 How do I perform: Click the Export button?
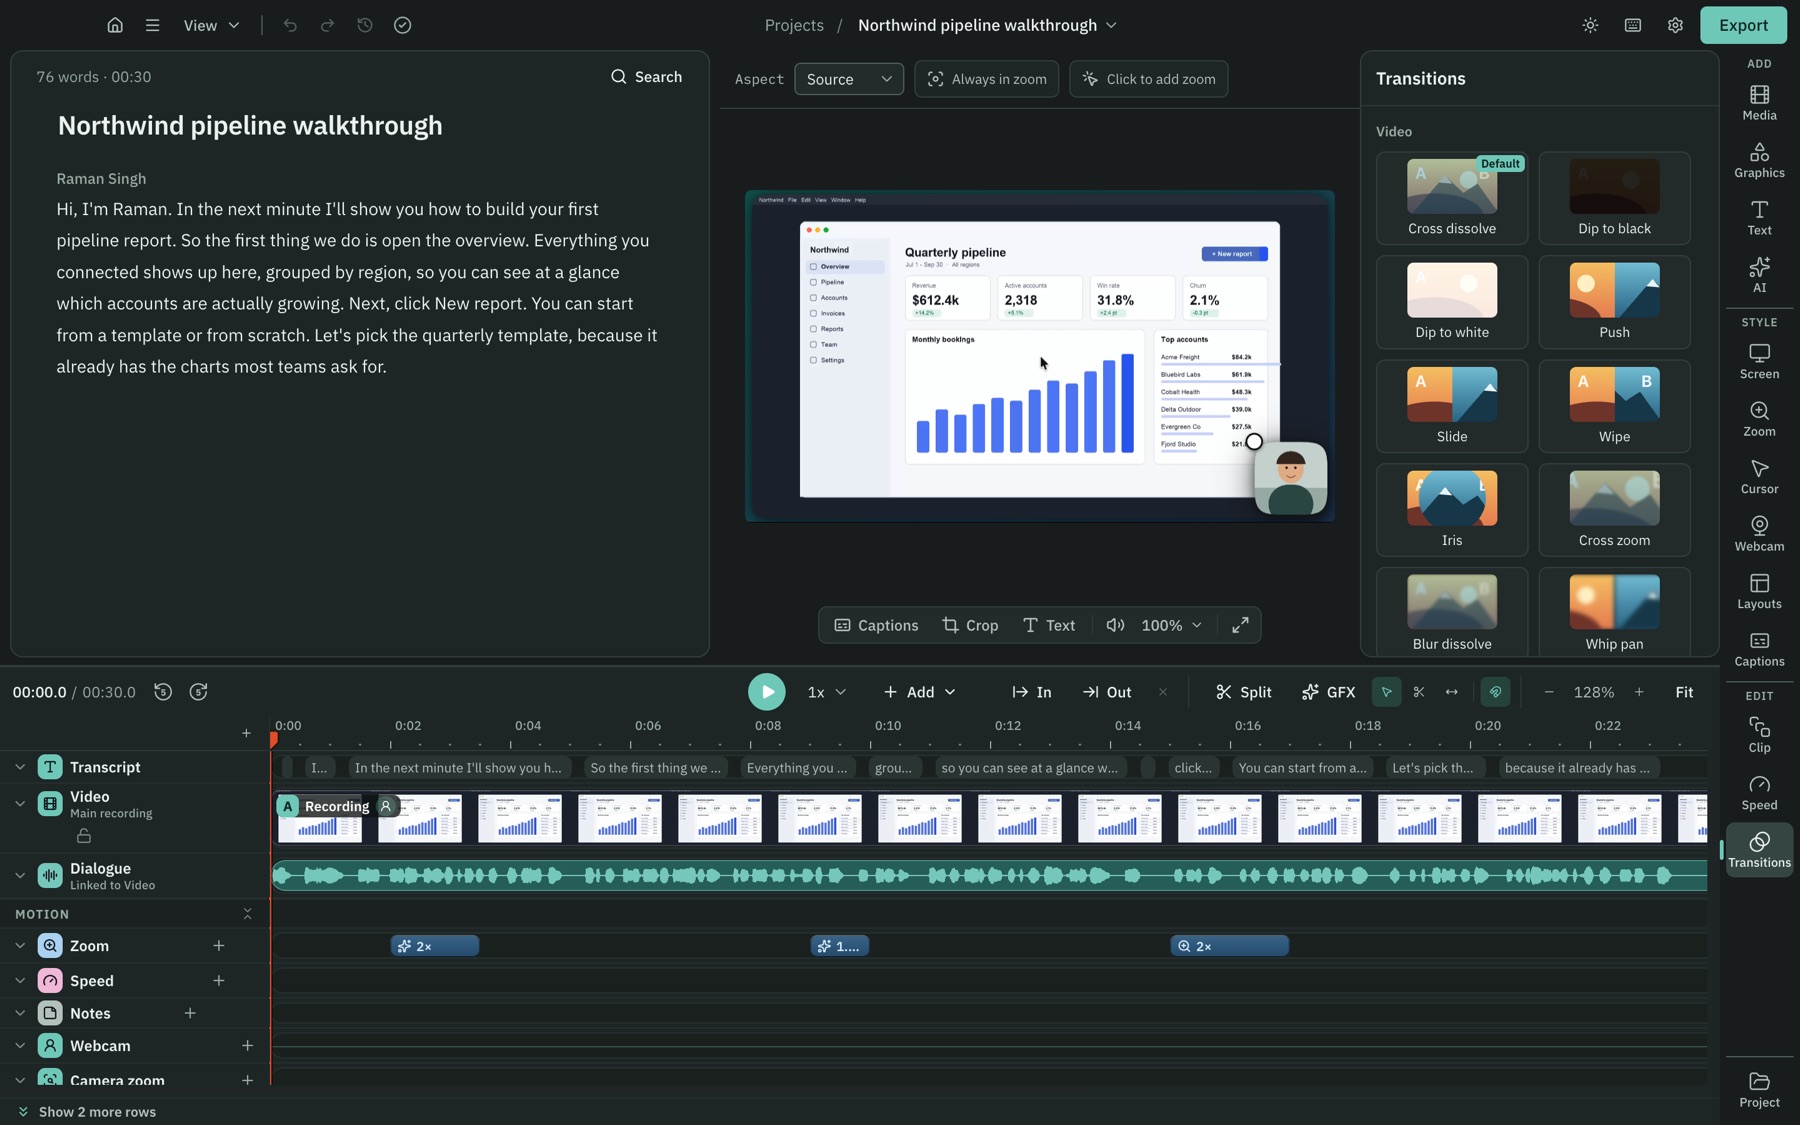pyautogui.click(x=1743, y=25)
